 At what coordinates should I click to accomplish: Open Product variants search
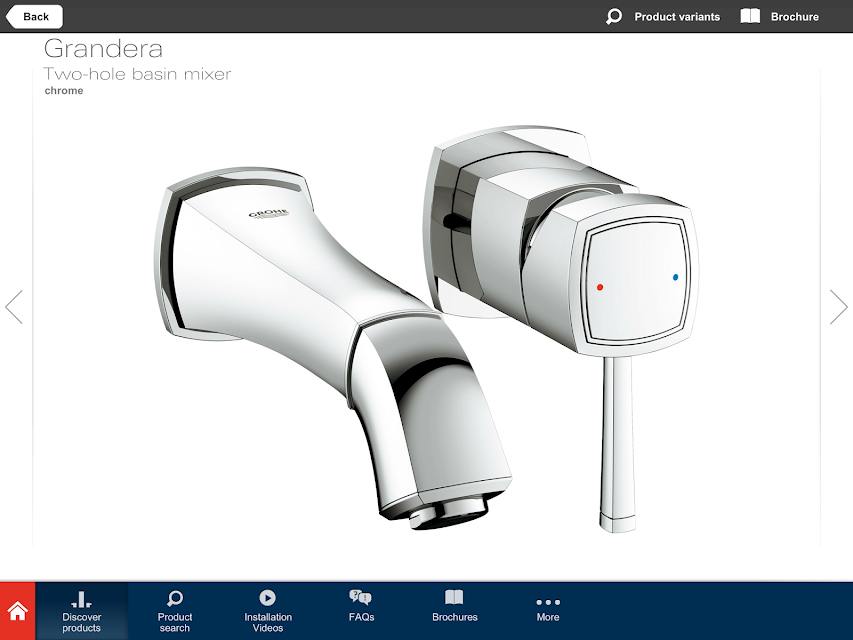click(663, 16)
